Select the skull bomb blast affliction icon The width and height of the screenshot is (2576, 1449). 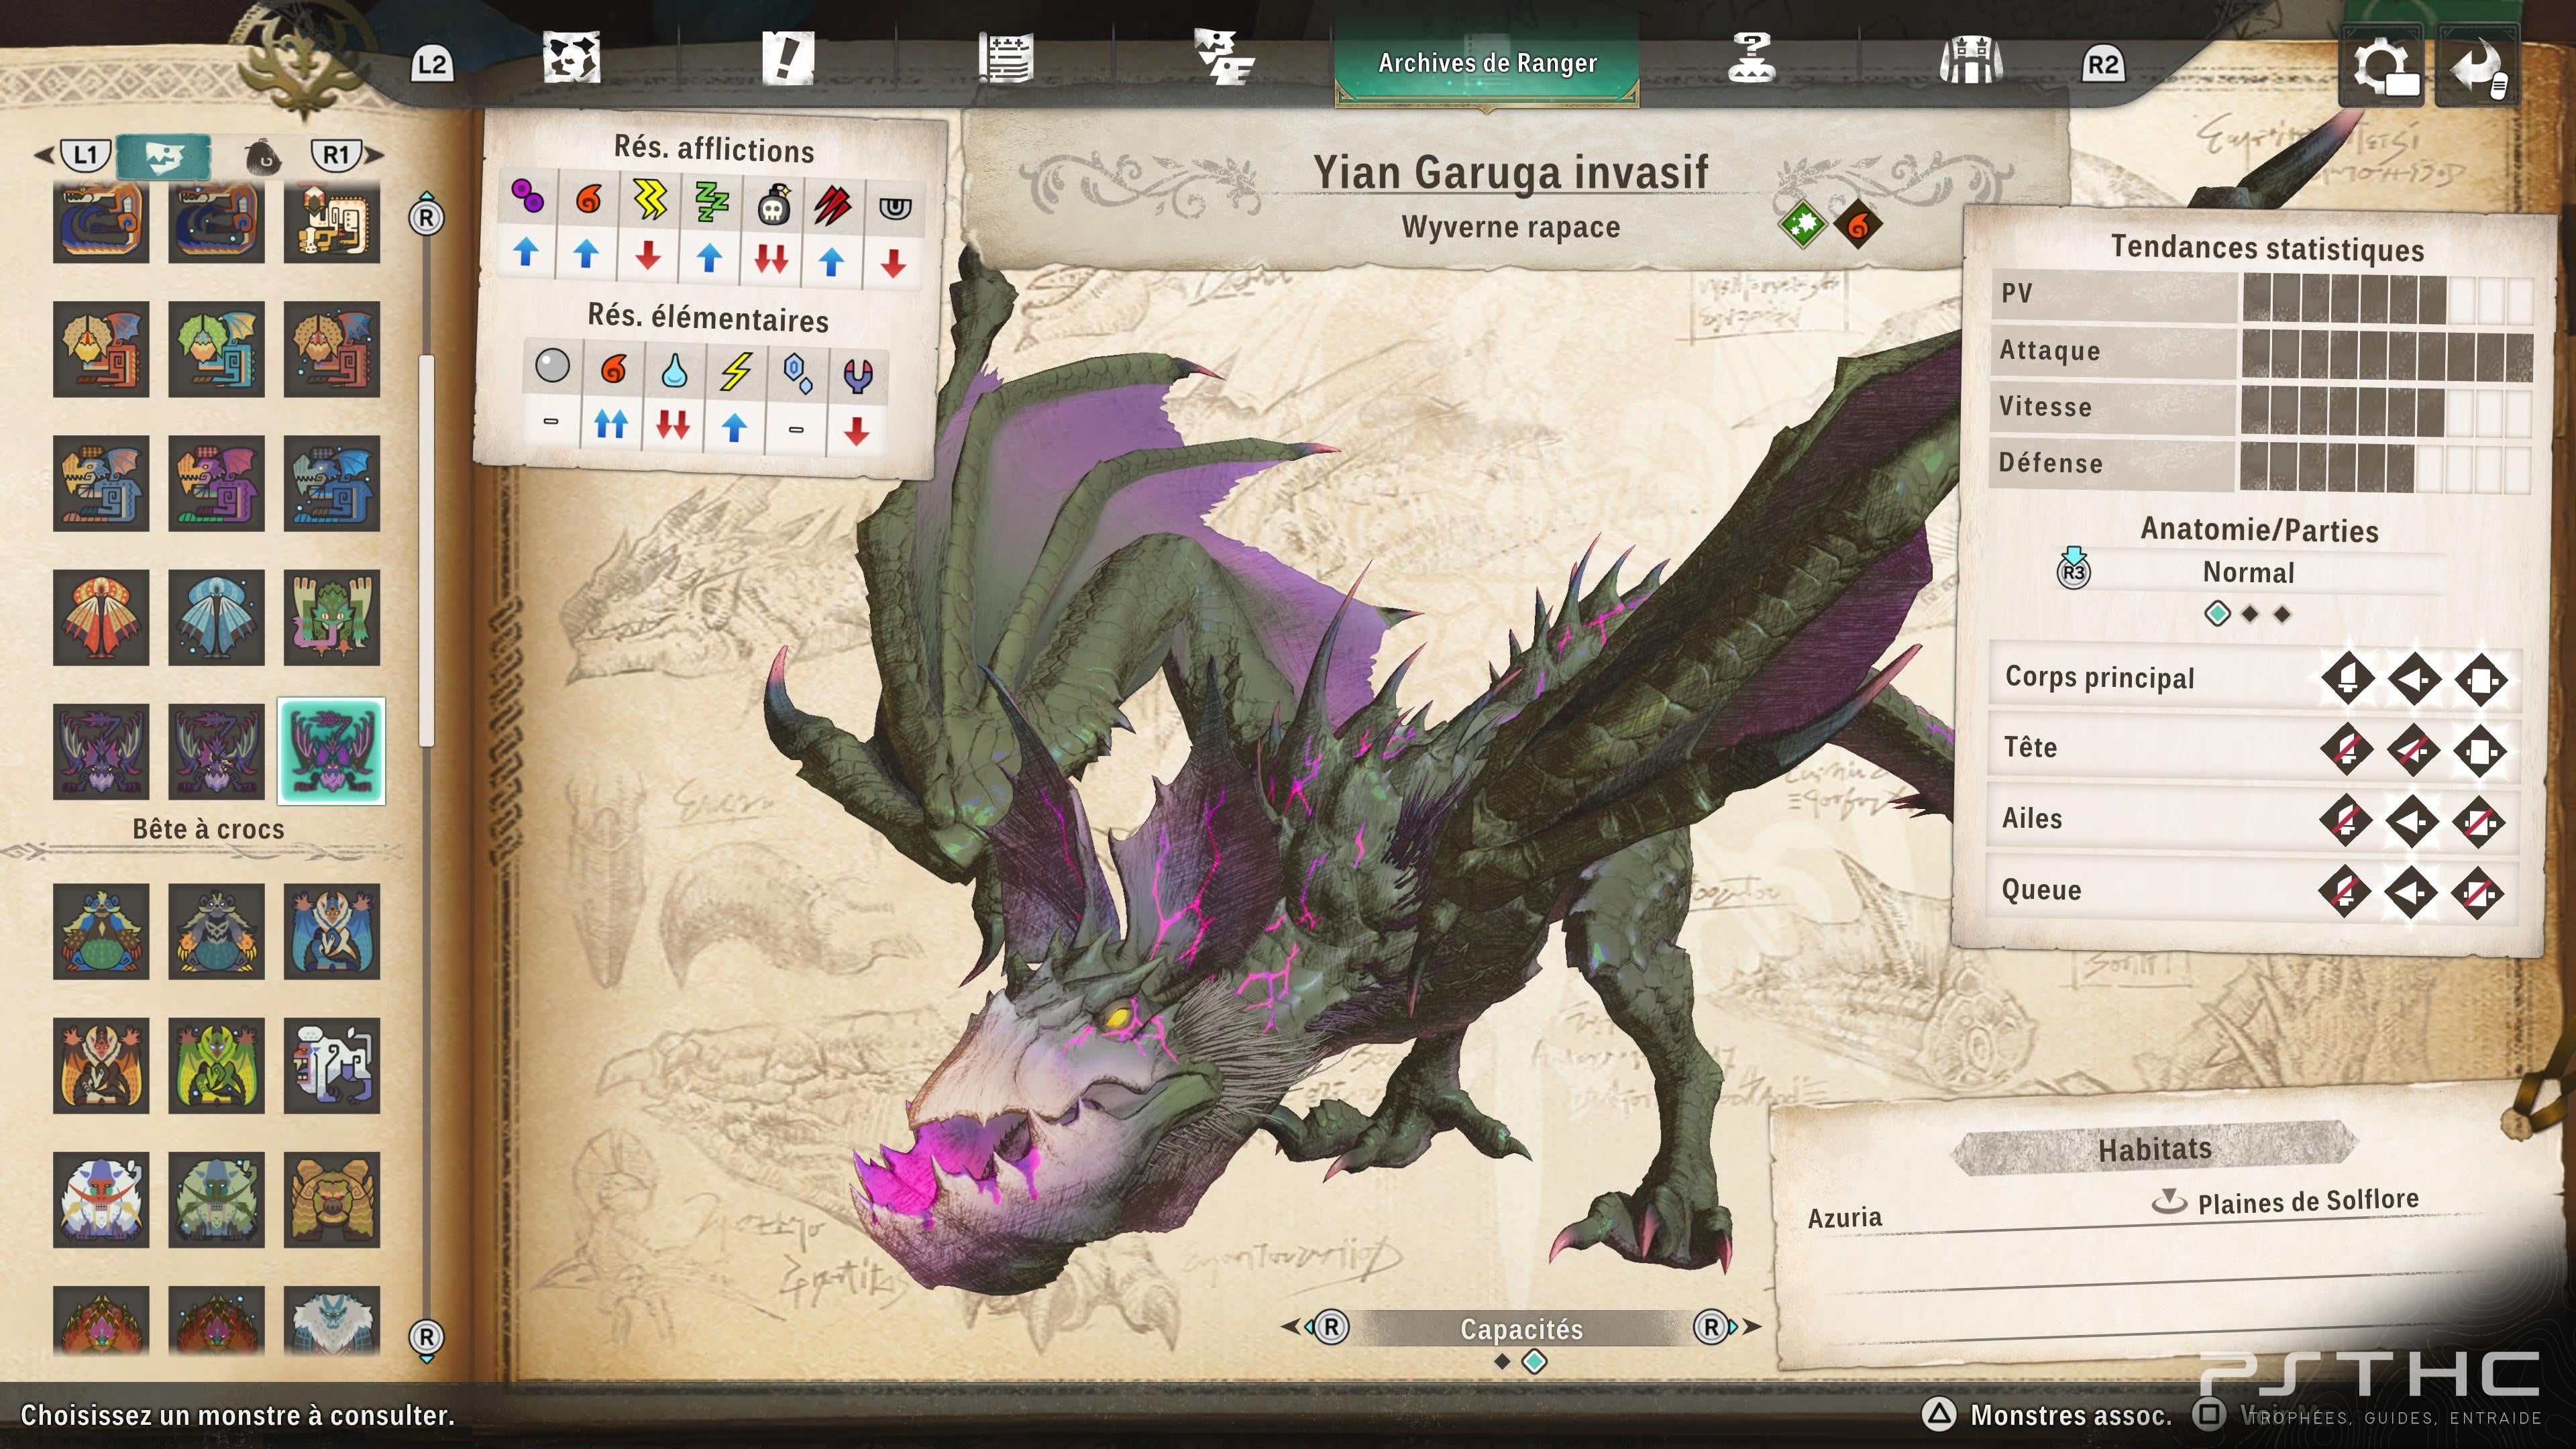click(x=773, y=205)
